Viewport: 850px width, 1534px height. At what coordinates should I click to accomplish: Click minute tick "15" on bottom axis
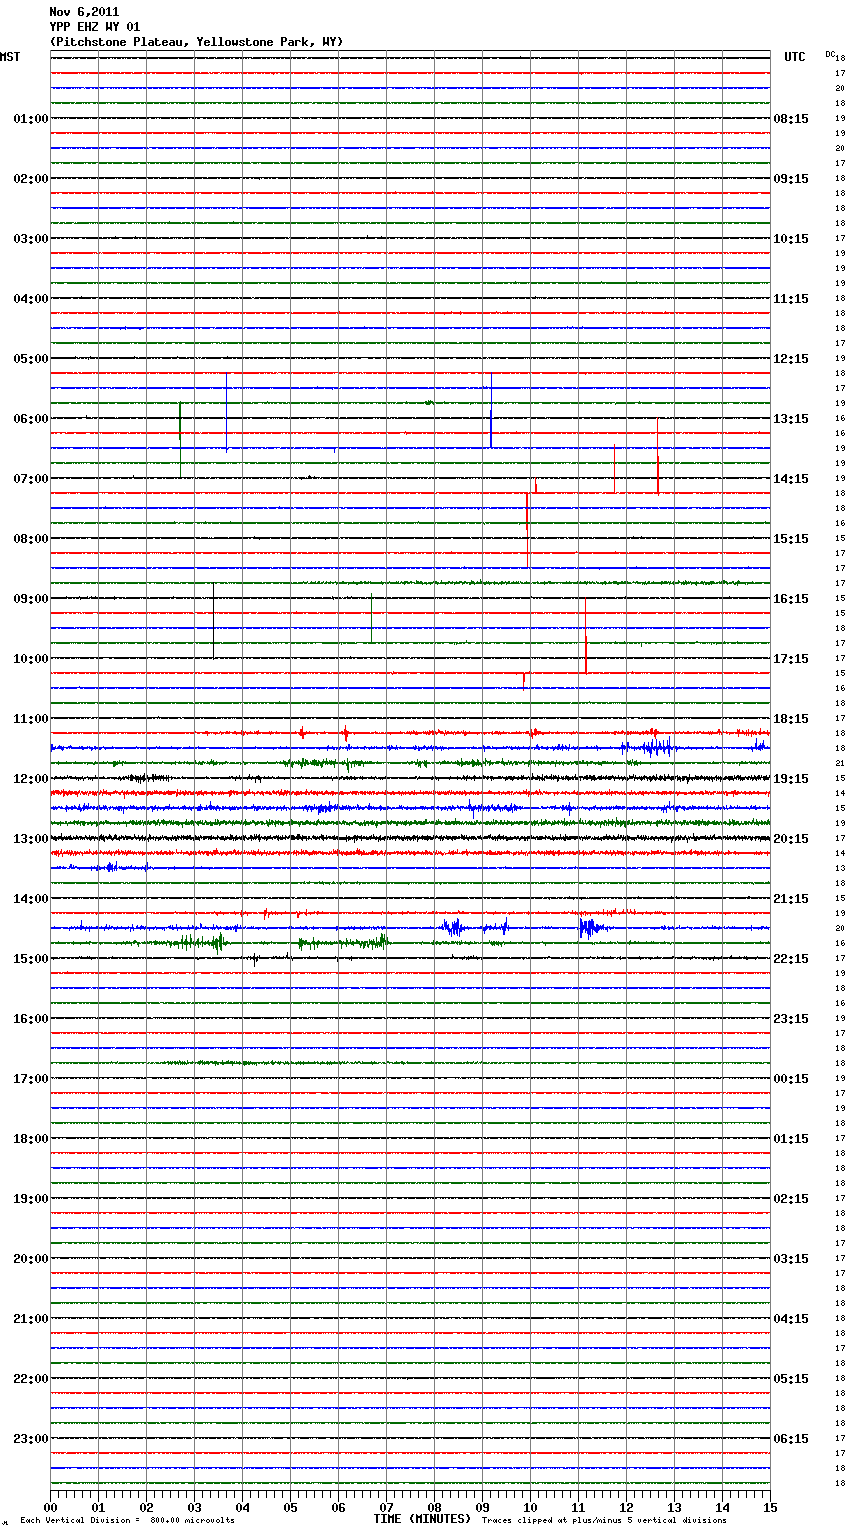pyautogui.click(x=770, y=1507)
